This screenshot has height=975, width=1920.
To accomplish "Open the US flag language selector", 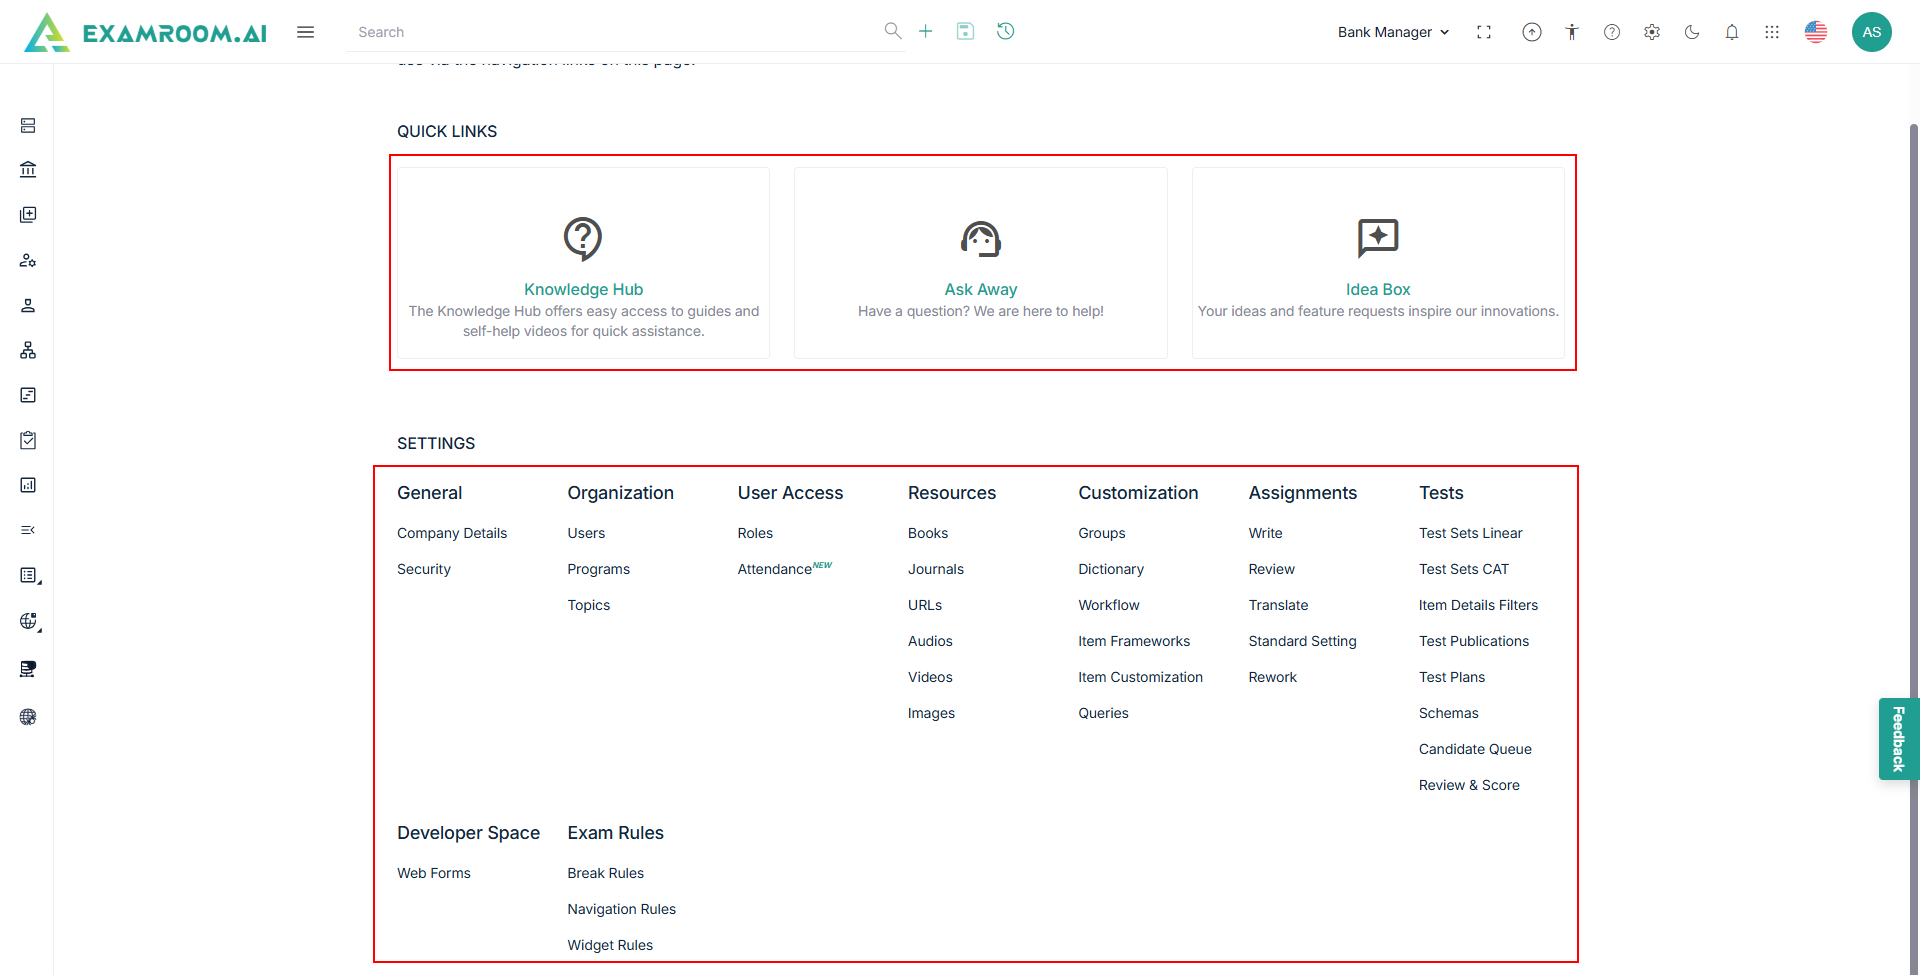I will (1816, 32).
